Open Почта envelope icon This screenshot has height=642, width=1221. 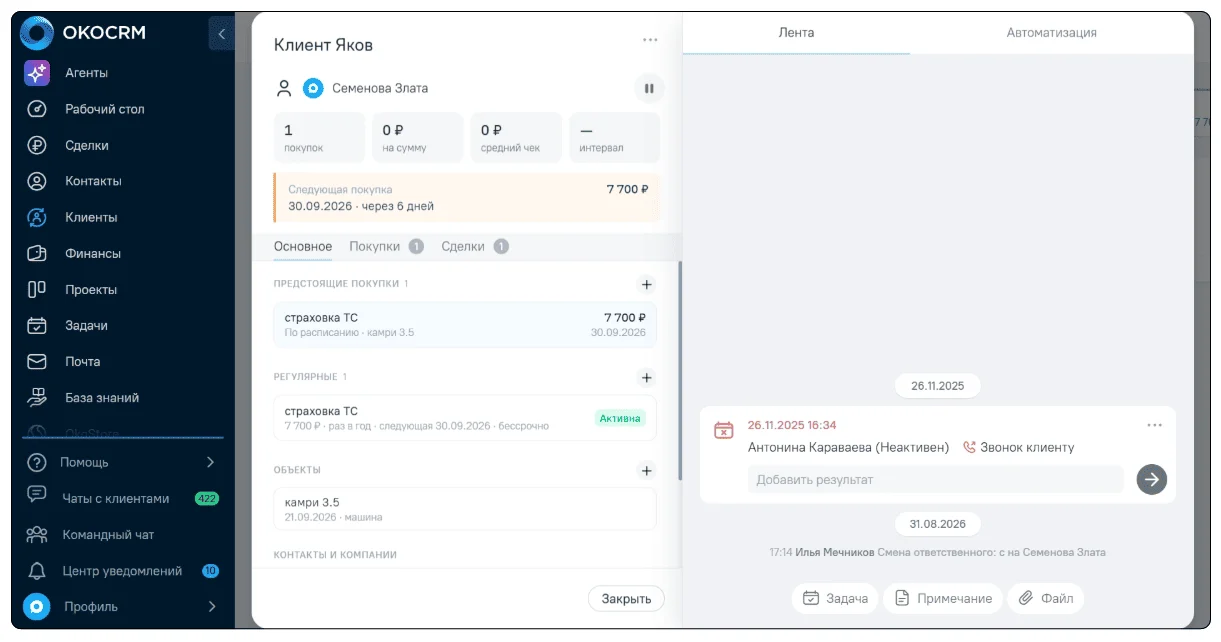pyautogui.click(x=37, y=361)
